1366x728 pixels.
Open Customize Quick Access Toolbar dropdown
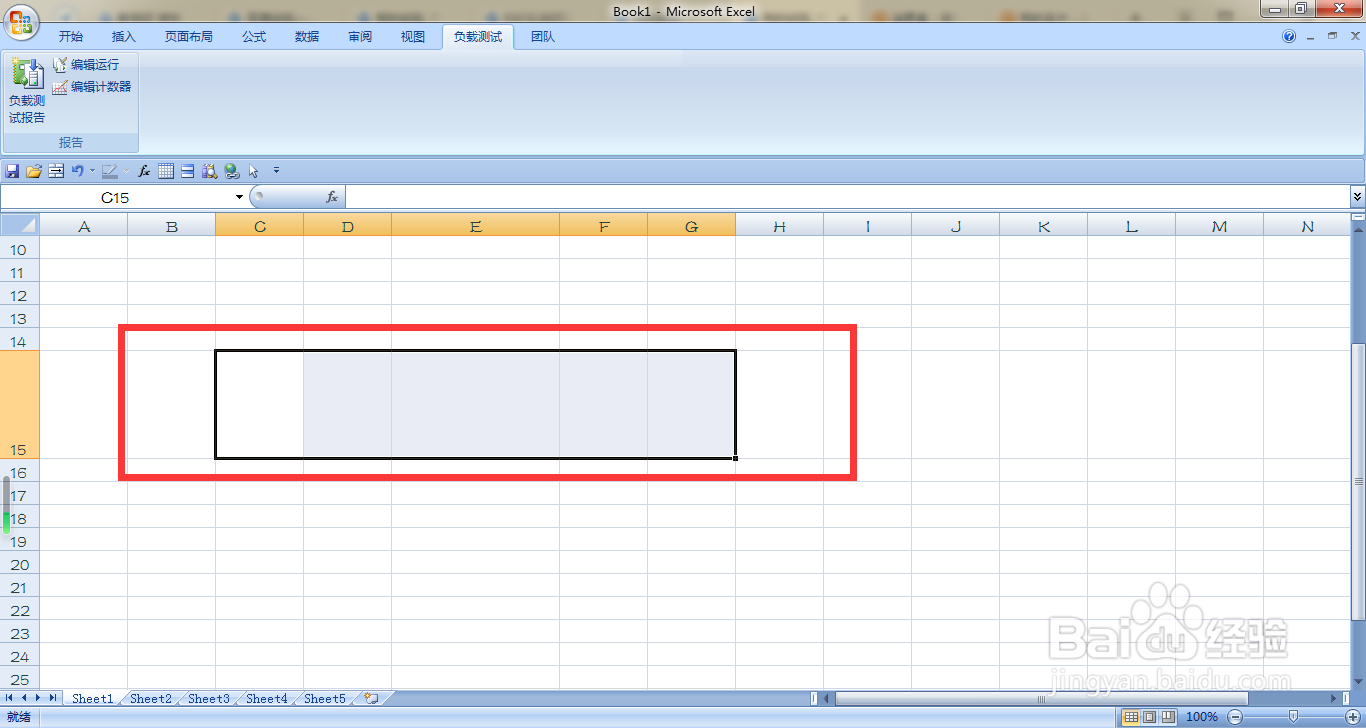click(277, 171)
